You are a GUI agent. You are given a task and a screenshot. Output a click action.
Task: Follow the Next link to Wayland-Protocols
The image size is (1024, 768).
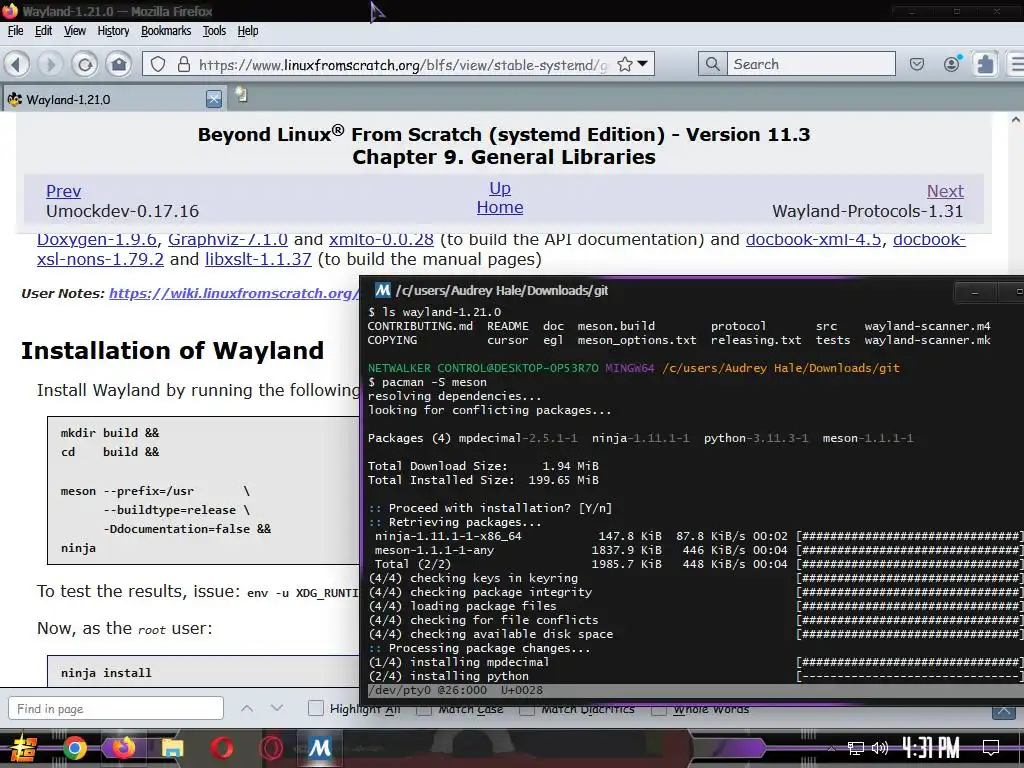945,191
